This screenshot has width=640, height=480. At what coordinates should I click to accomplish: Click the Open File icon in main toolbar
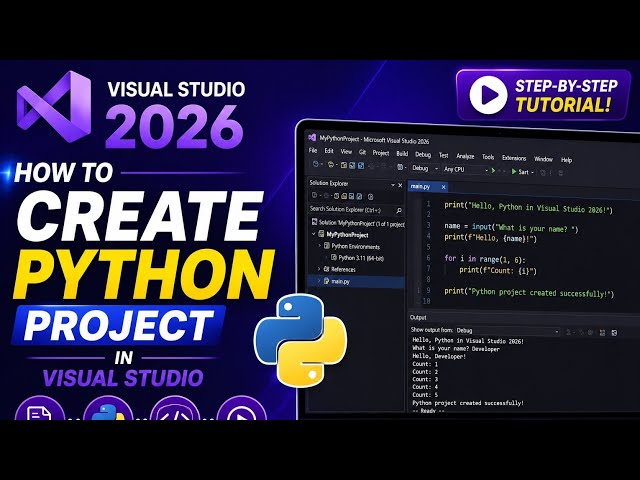click(344, 165)
